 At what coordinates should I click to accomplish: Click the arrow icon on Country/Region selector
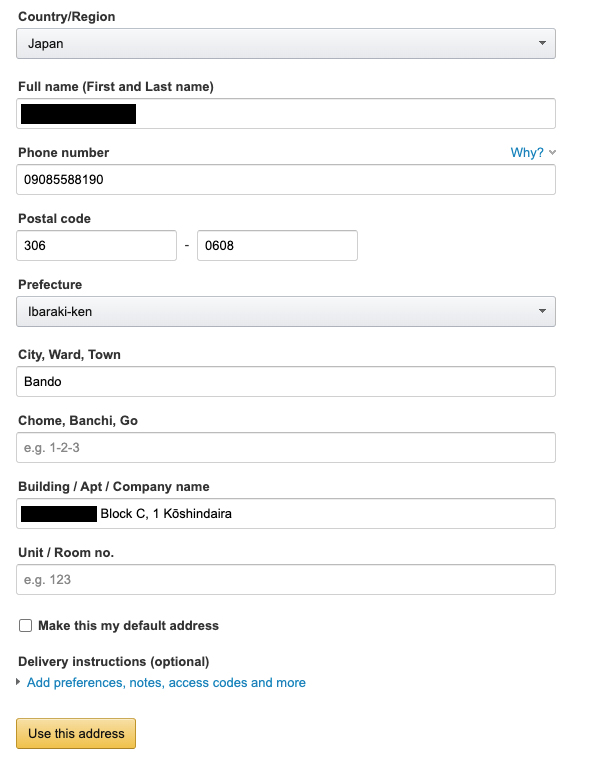pyautogui.click(x=542, y=43)
